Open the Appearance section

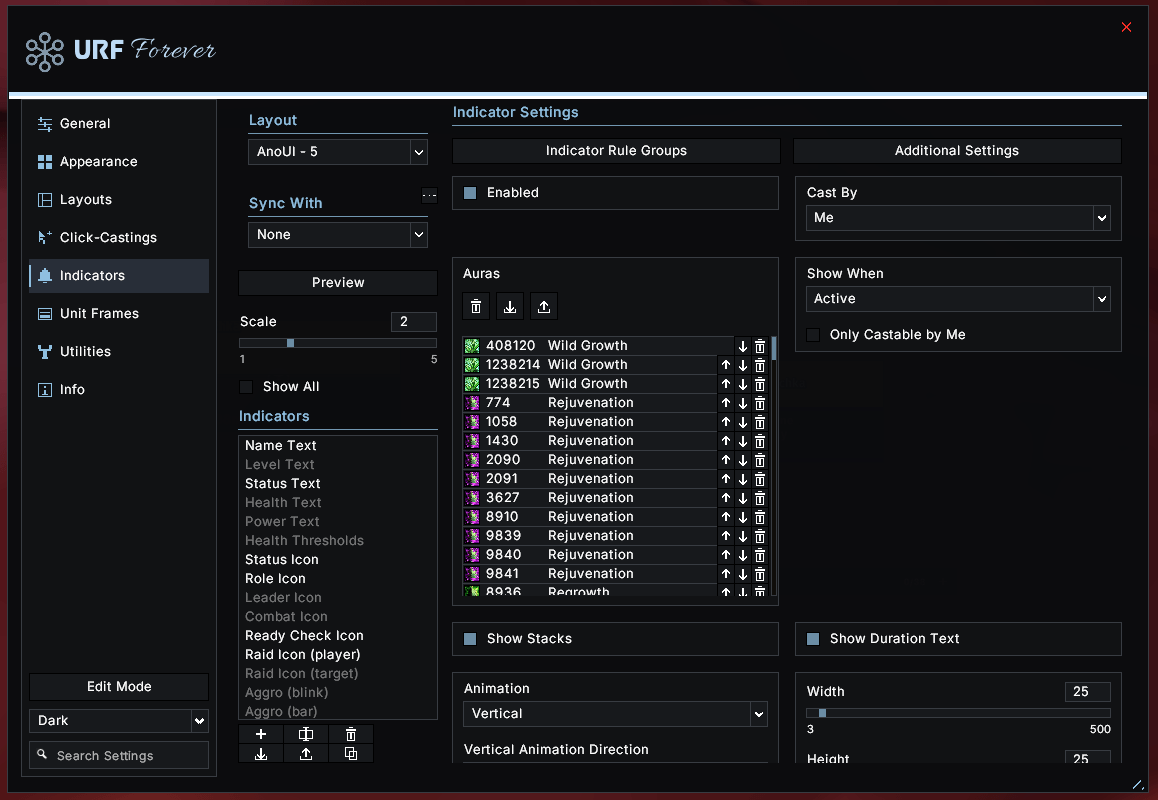pyautogui.click(x=119, y=162)
